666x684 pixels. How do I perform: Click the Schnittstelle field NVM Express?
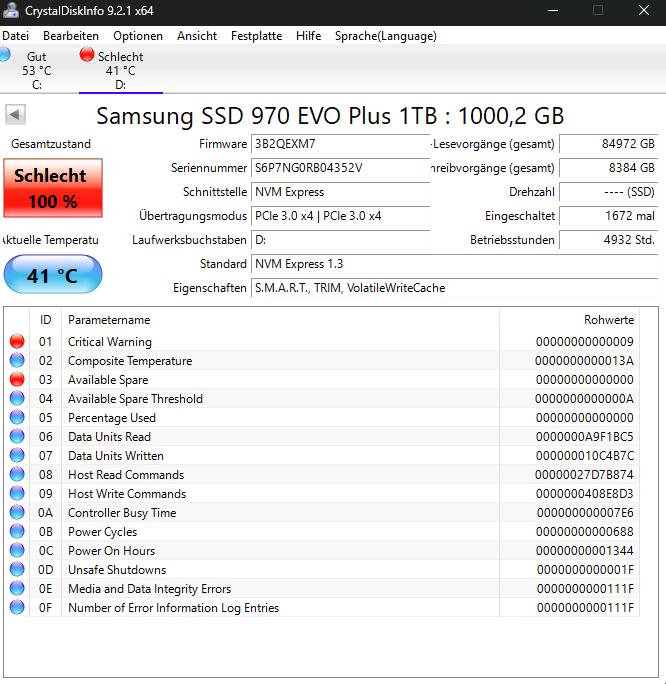point(340,192)
